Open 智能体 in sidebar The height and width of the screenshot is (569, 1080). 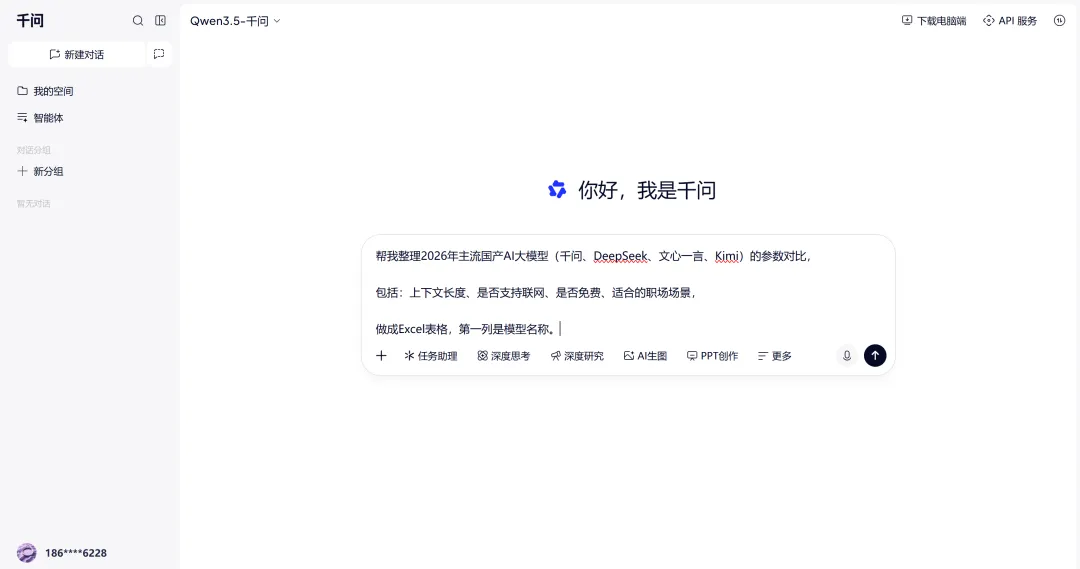tap(40, 118)
